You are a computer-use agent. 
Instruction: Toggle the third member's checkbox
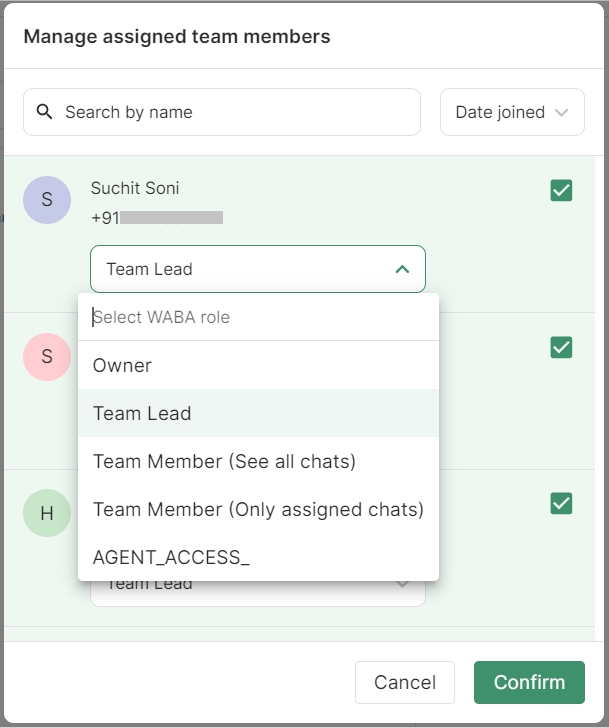click(x=561, y=503)
